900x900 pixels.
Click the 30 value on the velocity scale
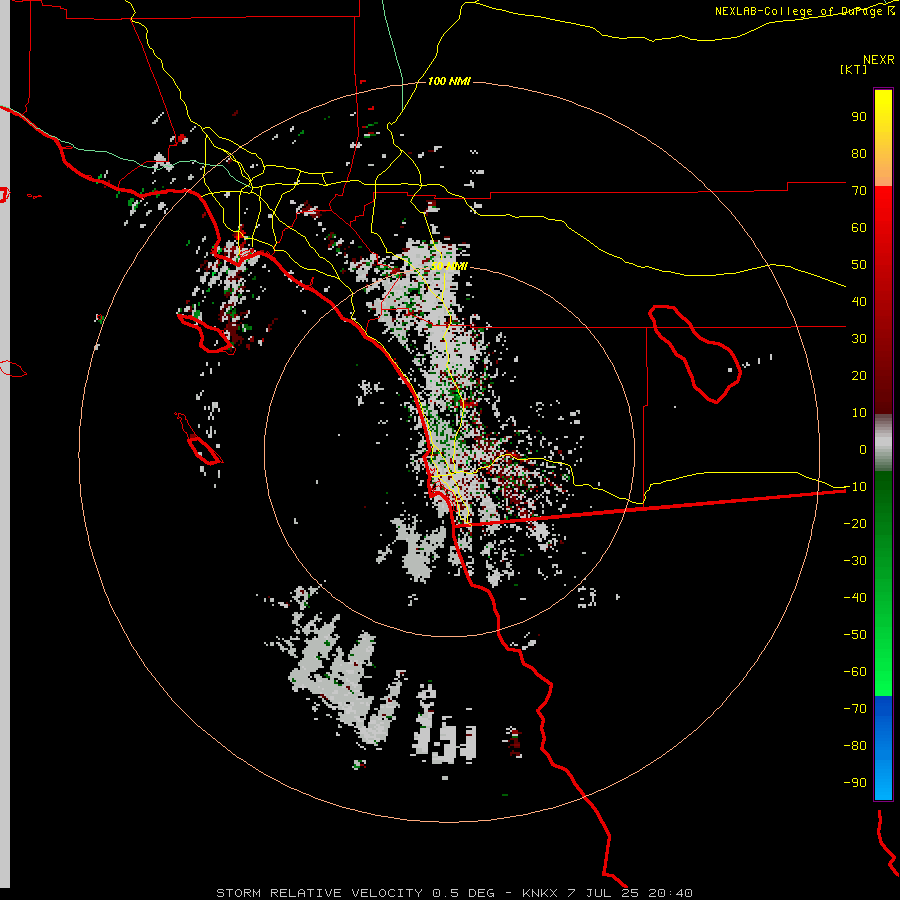(859, 339)
